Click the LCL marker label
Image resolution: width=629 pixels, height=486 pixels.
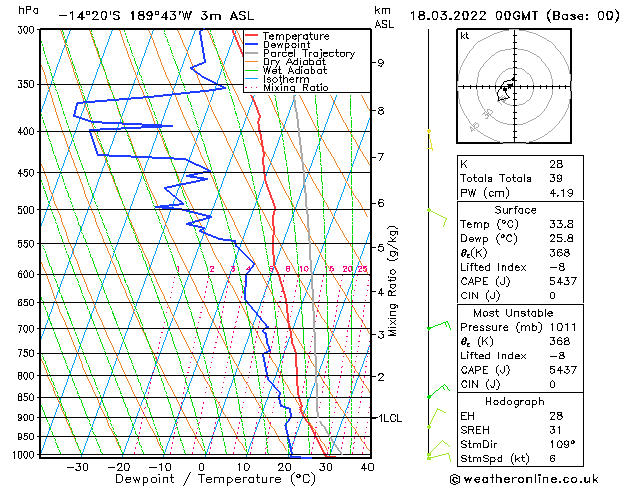[390, 418]
